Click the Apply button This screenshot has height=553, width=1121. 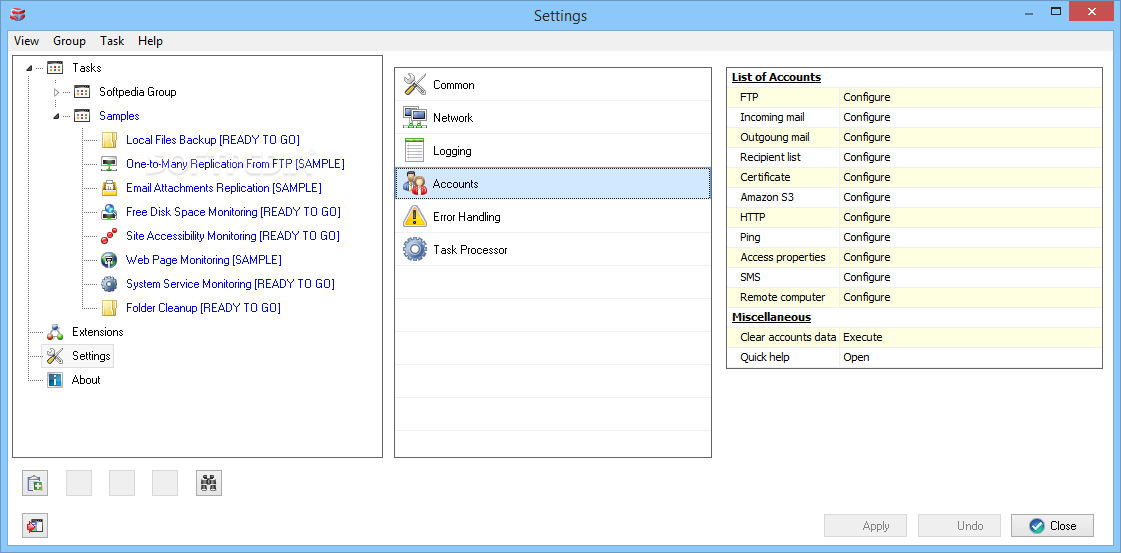866,526
